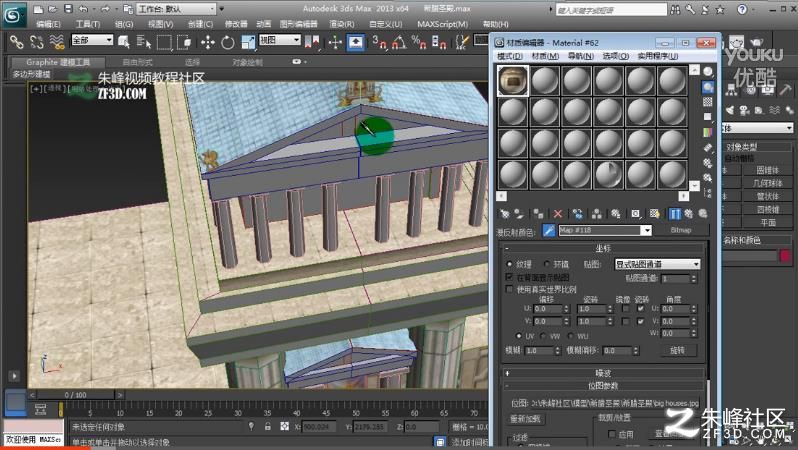The width and height of the screenshot is (798, 450).
Task: Click the eyedropper pick material button
Action: pos(549,231)
